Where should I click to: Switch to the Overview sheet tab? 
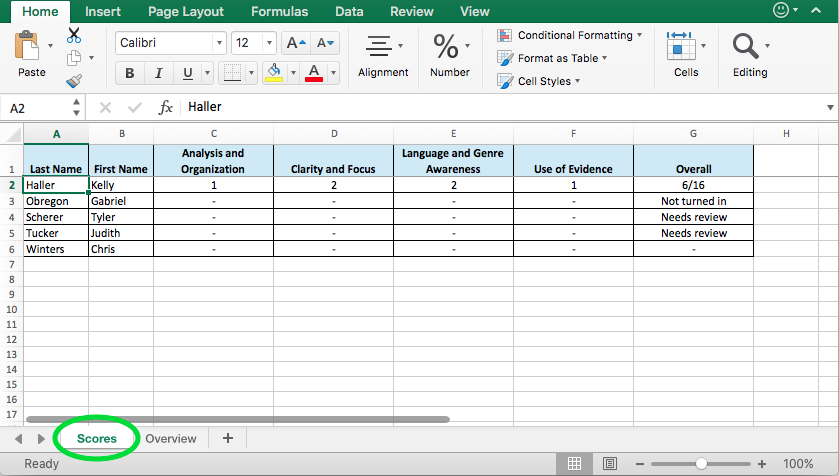coord(171,439)
